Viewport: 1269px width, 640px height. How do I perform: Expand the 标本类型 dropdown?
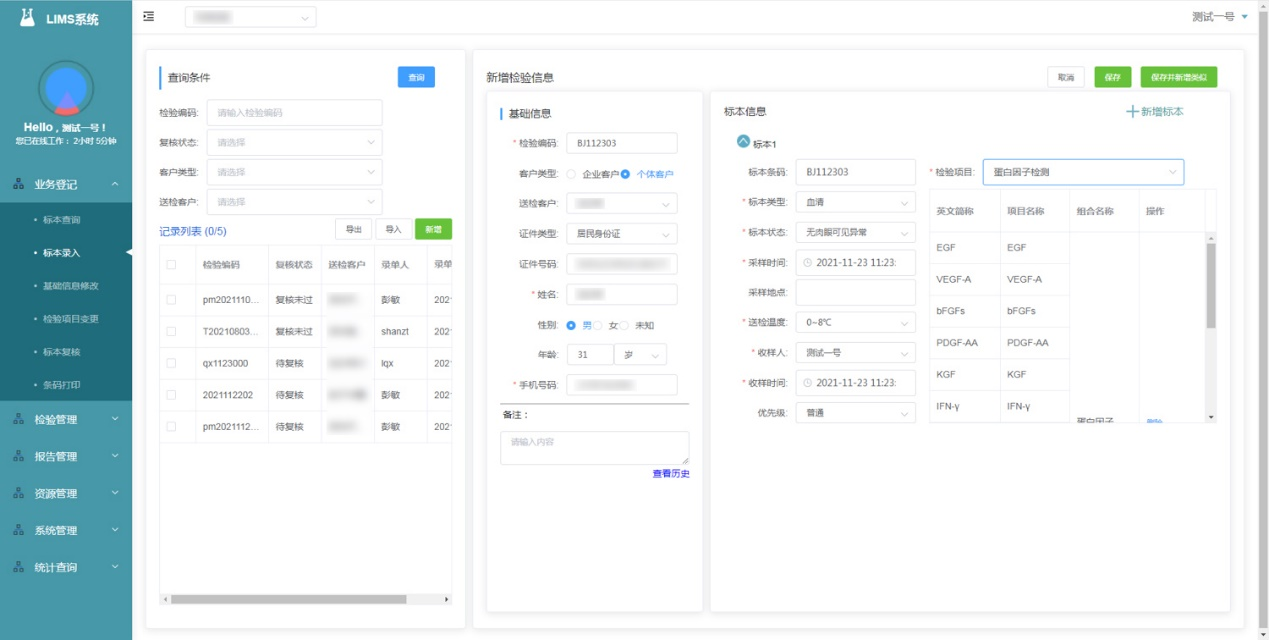(855, 202)
